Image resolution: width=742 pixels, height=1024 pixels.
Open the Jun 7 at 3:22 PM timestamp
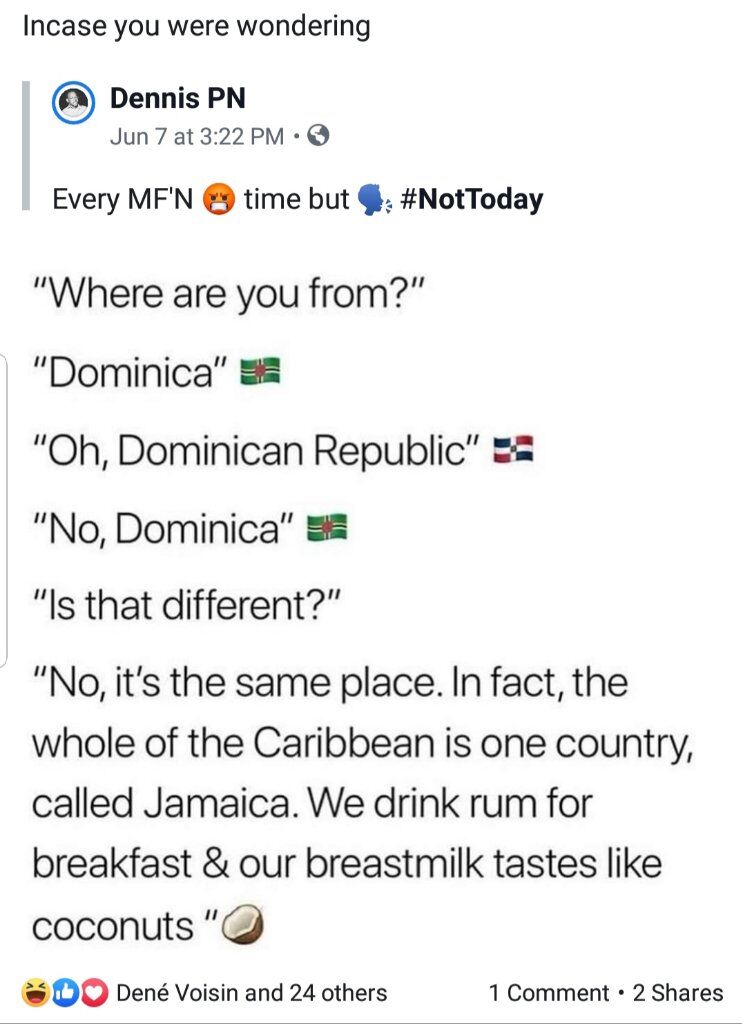click(x=197, y=136)
